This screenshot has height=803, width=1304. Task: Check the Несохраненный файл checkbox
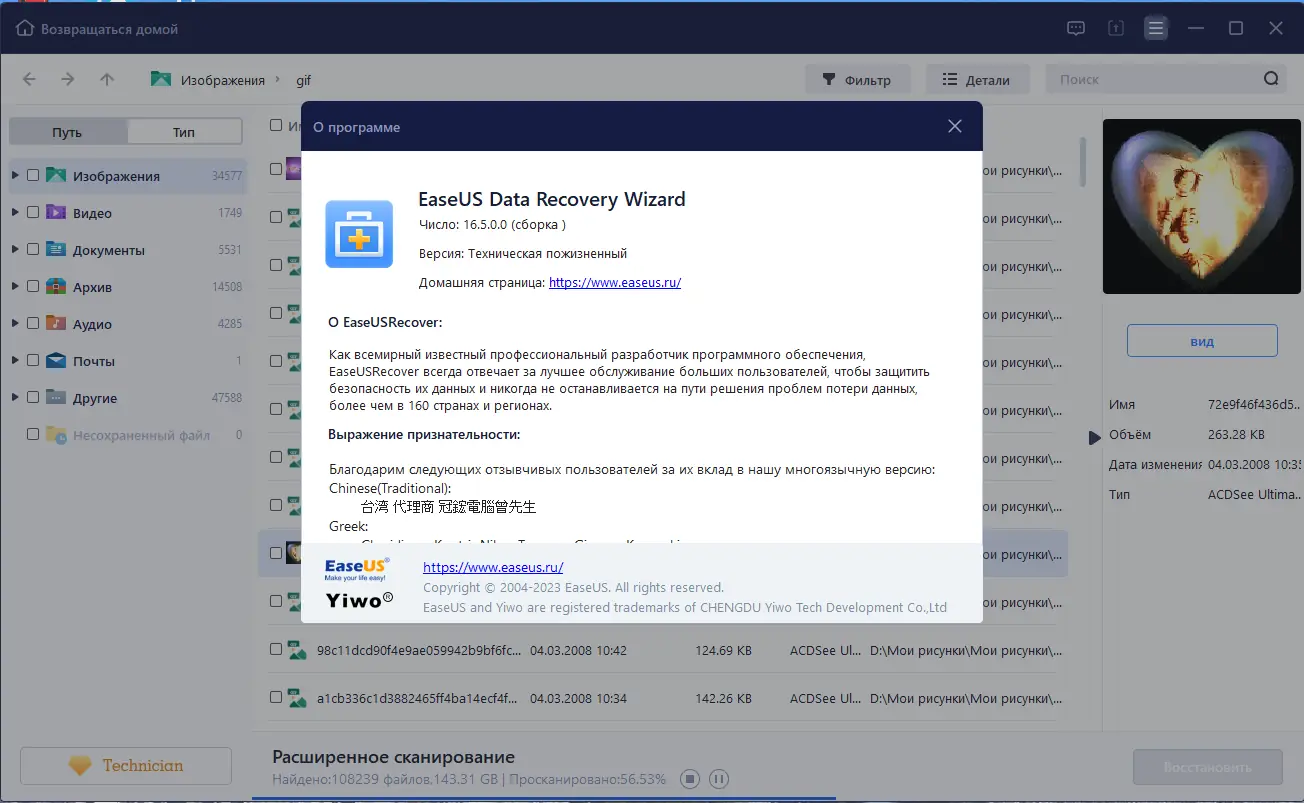(31, 435)
